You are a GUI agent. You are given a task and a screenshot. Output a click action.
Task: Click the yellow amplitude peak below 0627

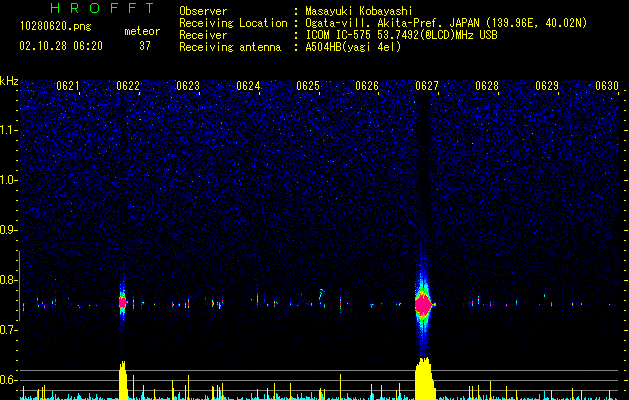point(424,378)
